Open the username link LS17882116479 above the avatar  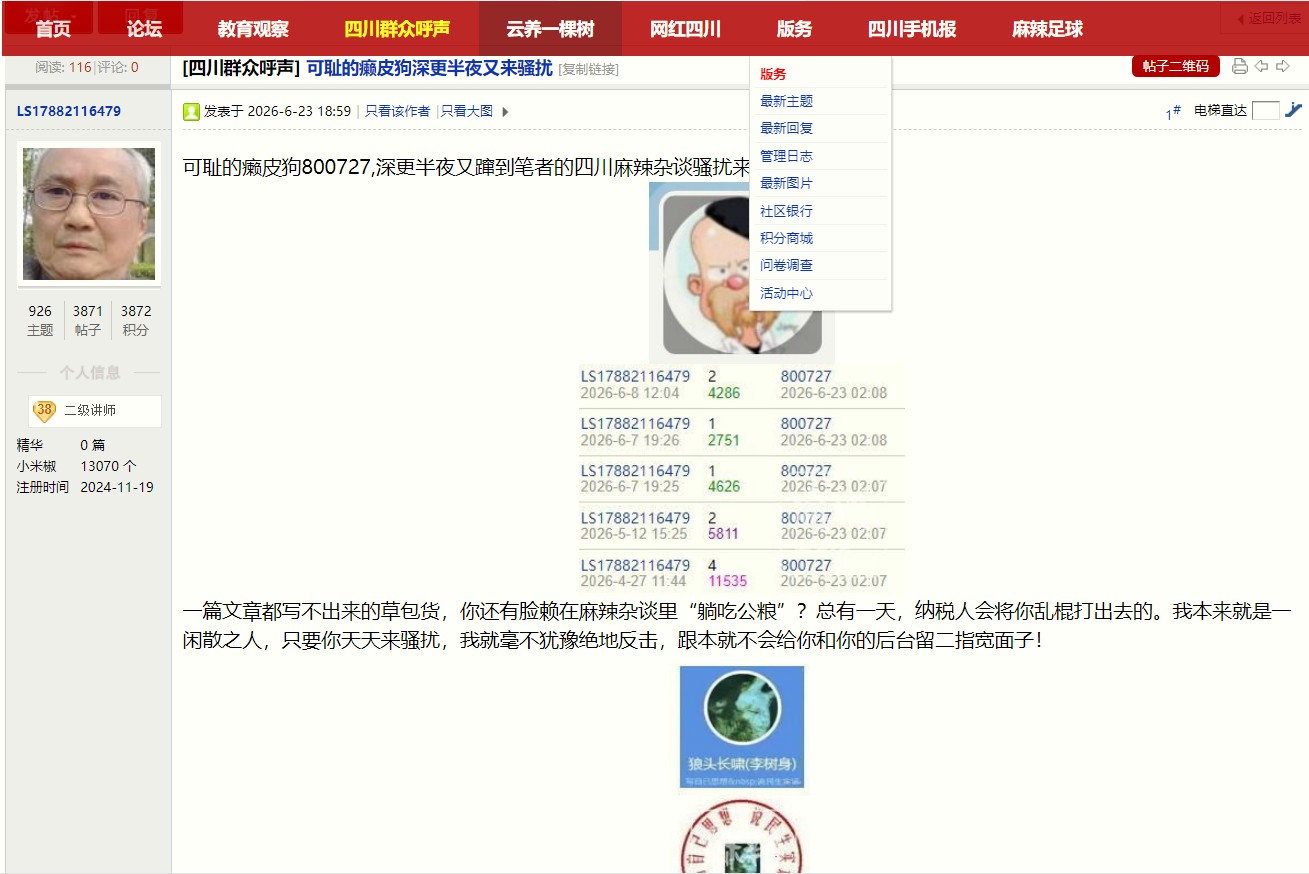pos(69,111)
